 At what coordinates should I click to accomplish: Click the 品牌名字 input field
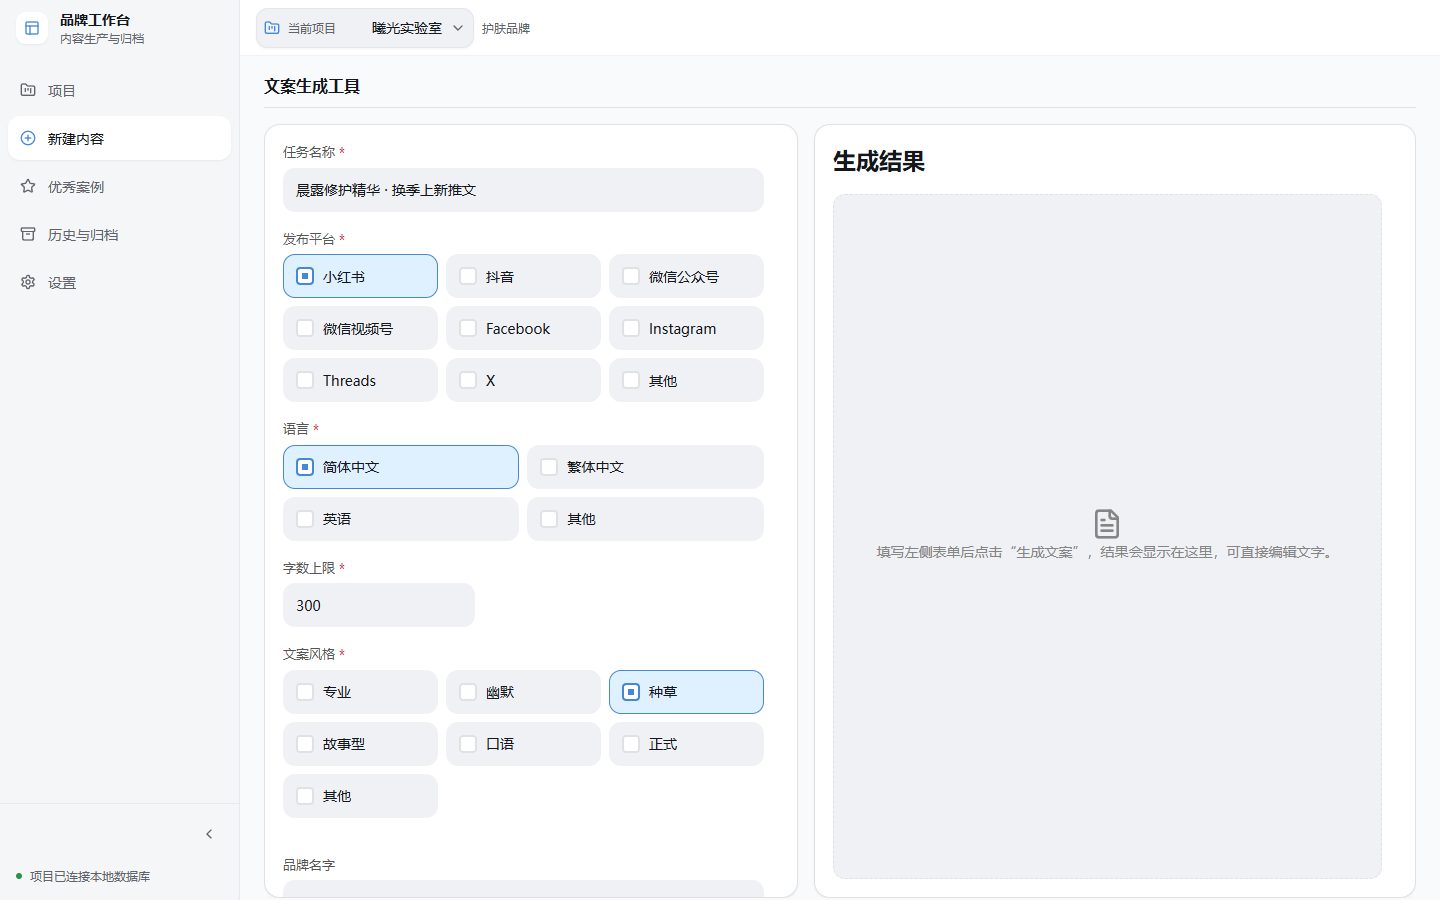click(x=523, y=888)
